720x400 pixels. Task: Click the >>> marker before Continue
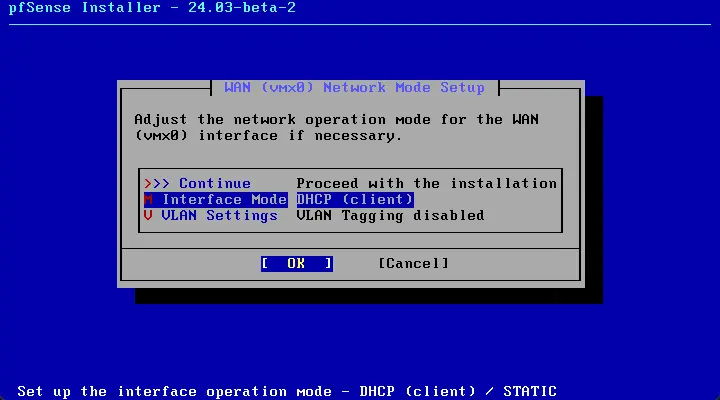[x=157, y=184]
